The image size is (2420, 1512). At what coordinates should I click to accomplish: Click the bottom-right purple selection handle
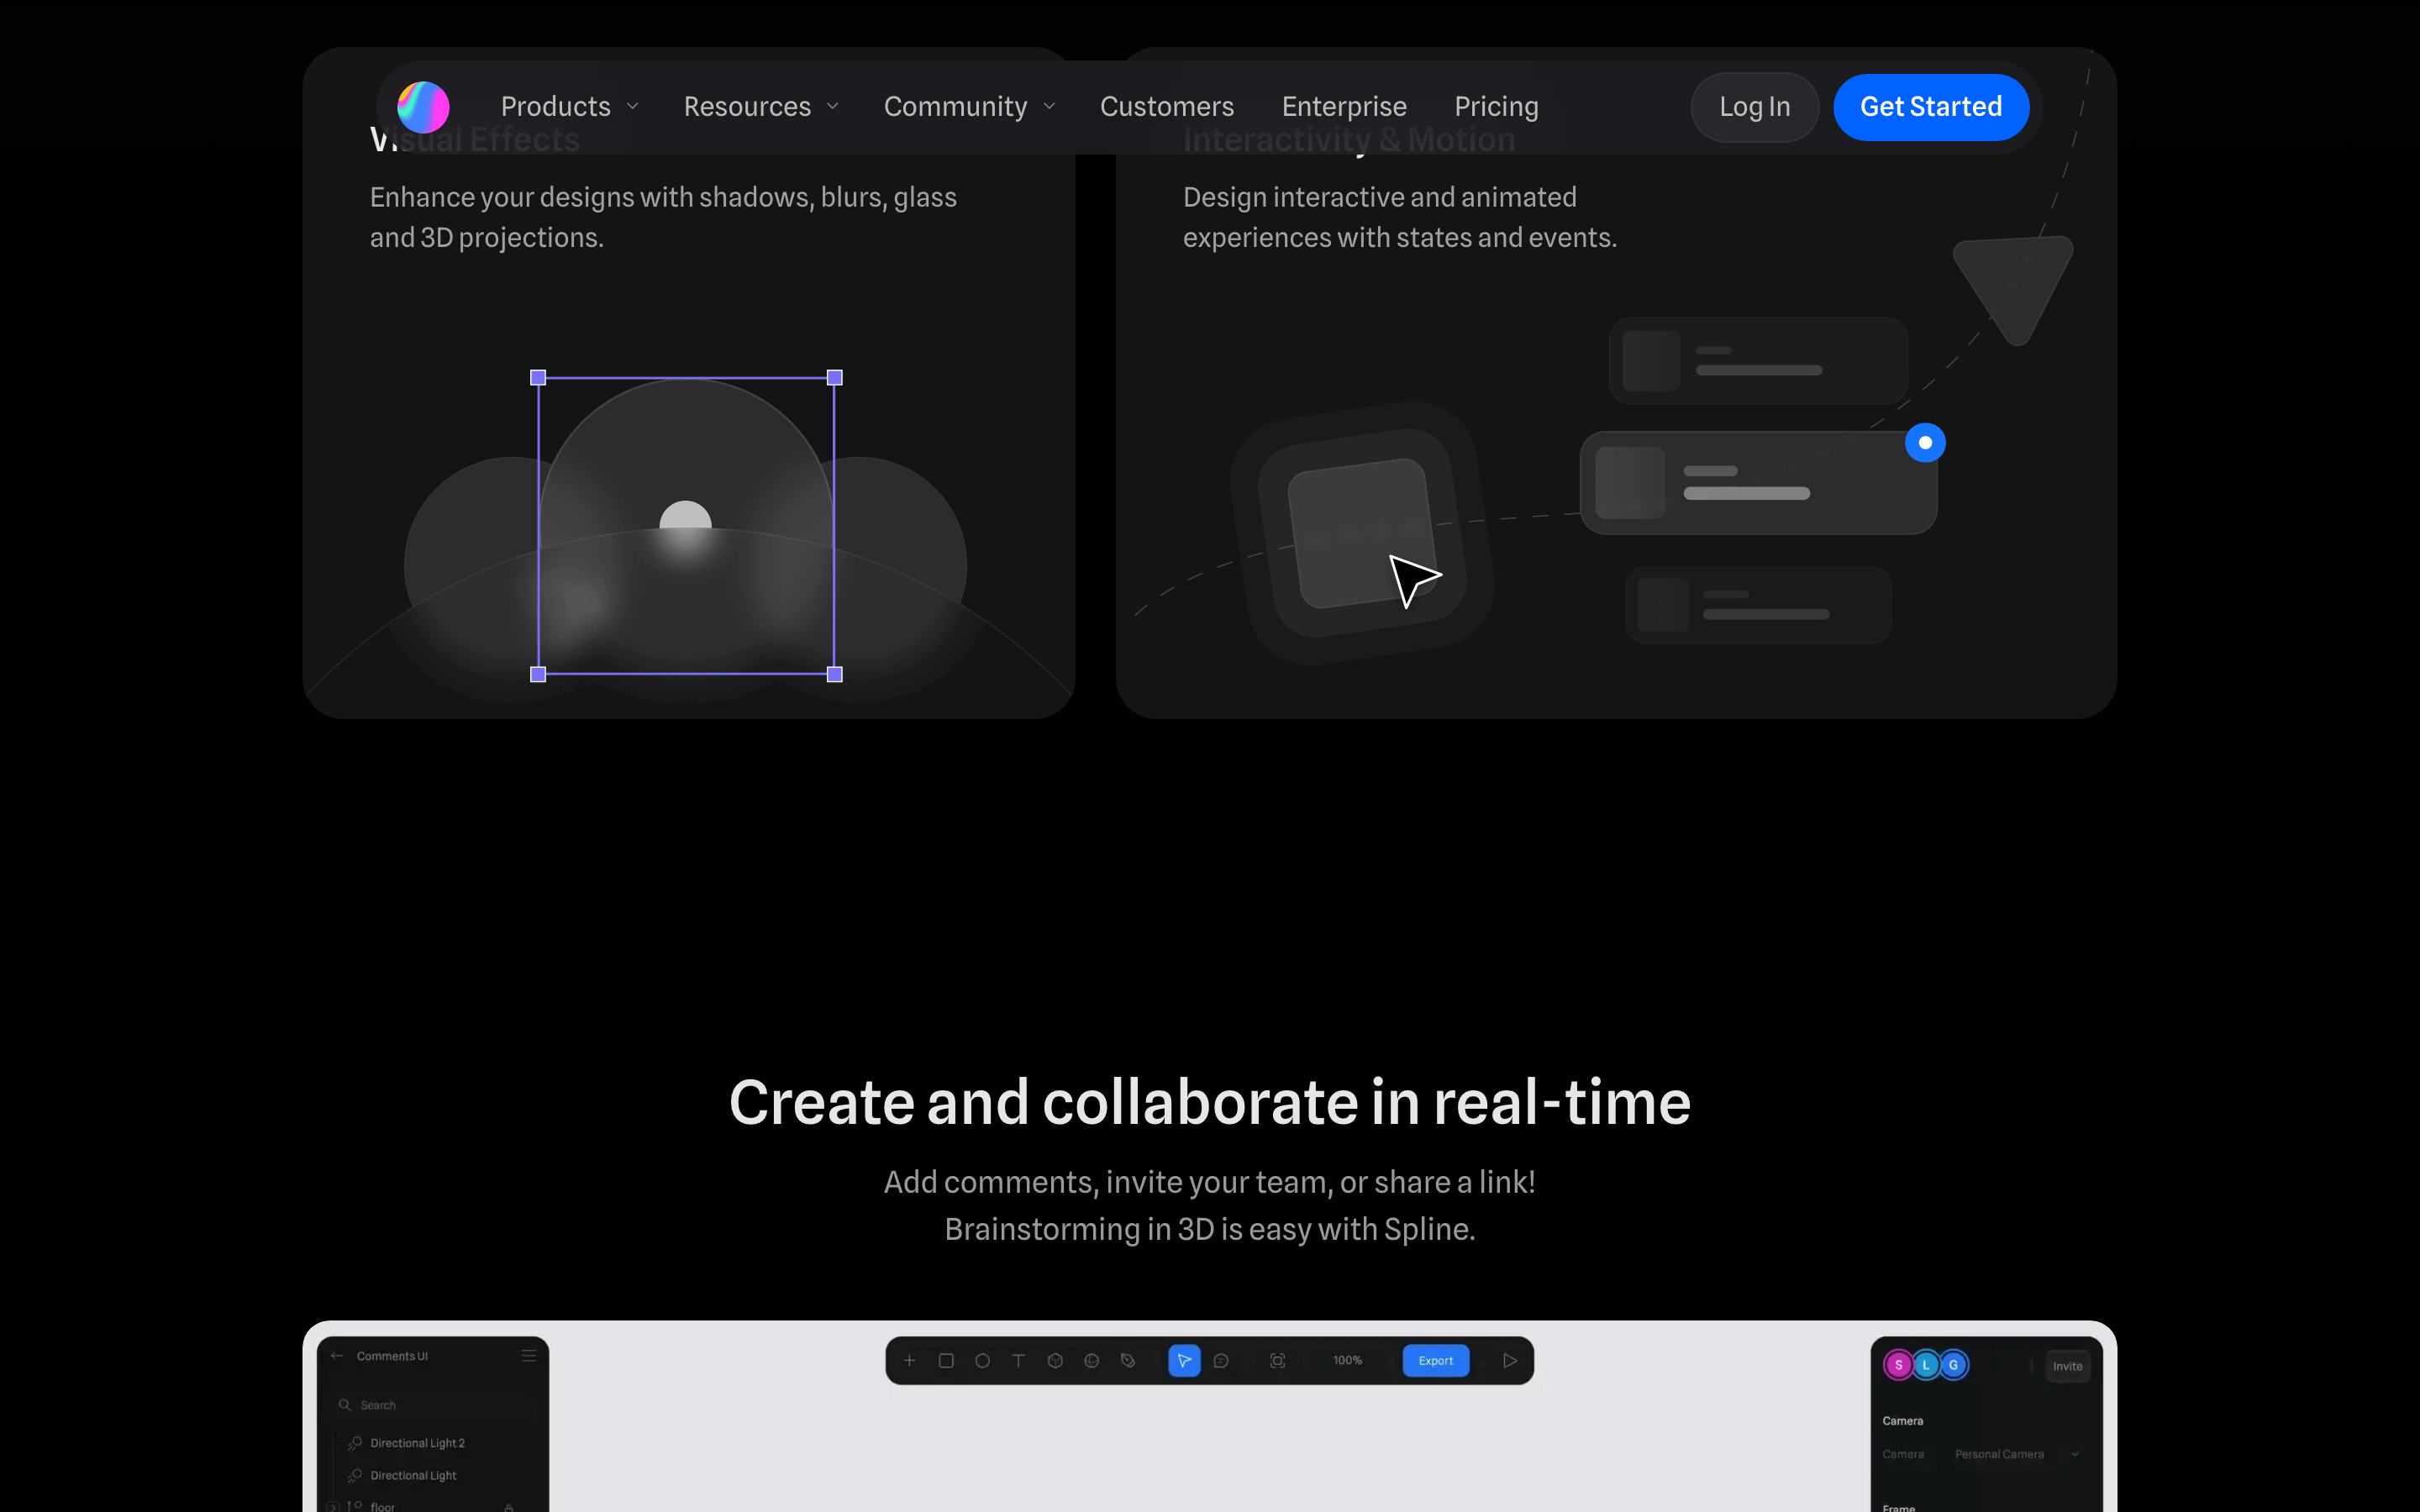click(835, 674)
